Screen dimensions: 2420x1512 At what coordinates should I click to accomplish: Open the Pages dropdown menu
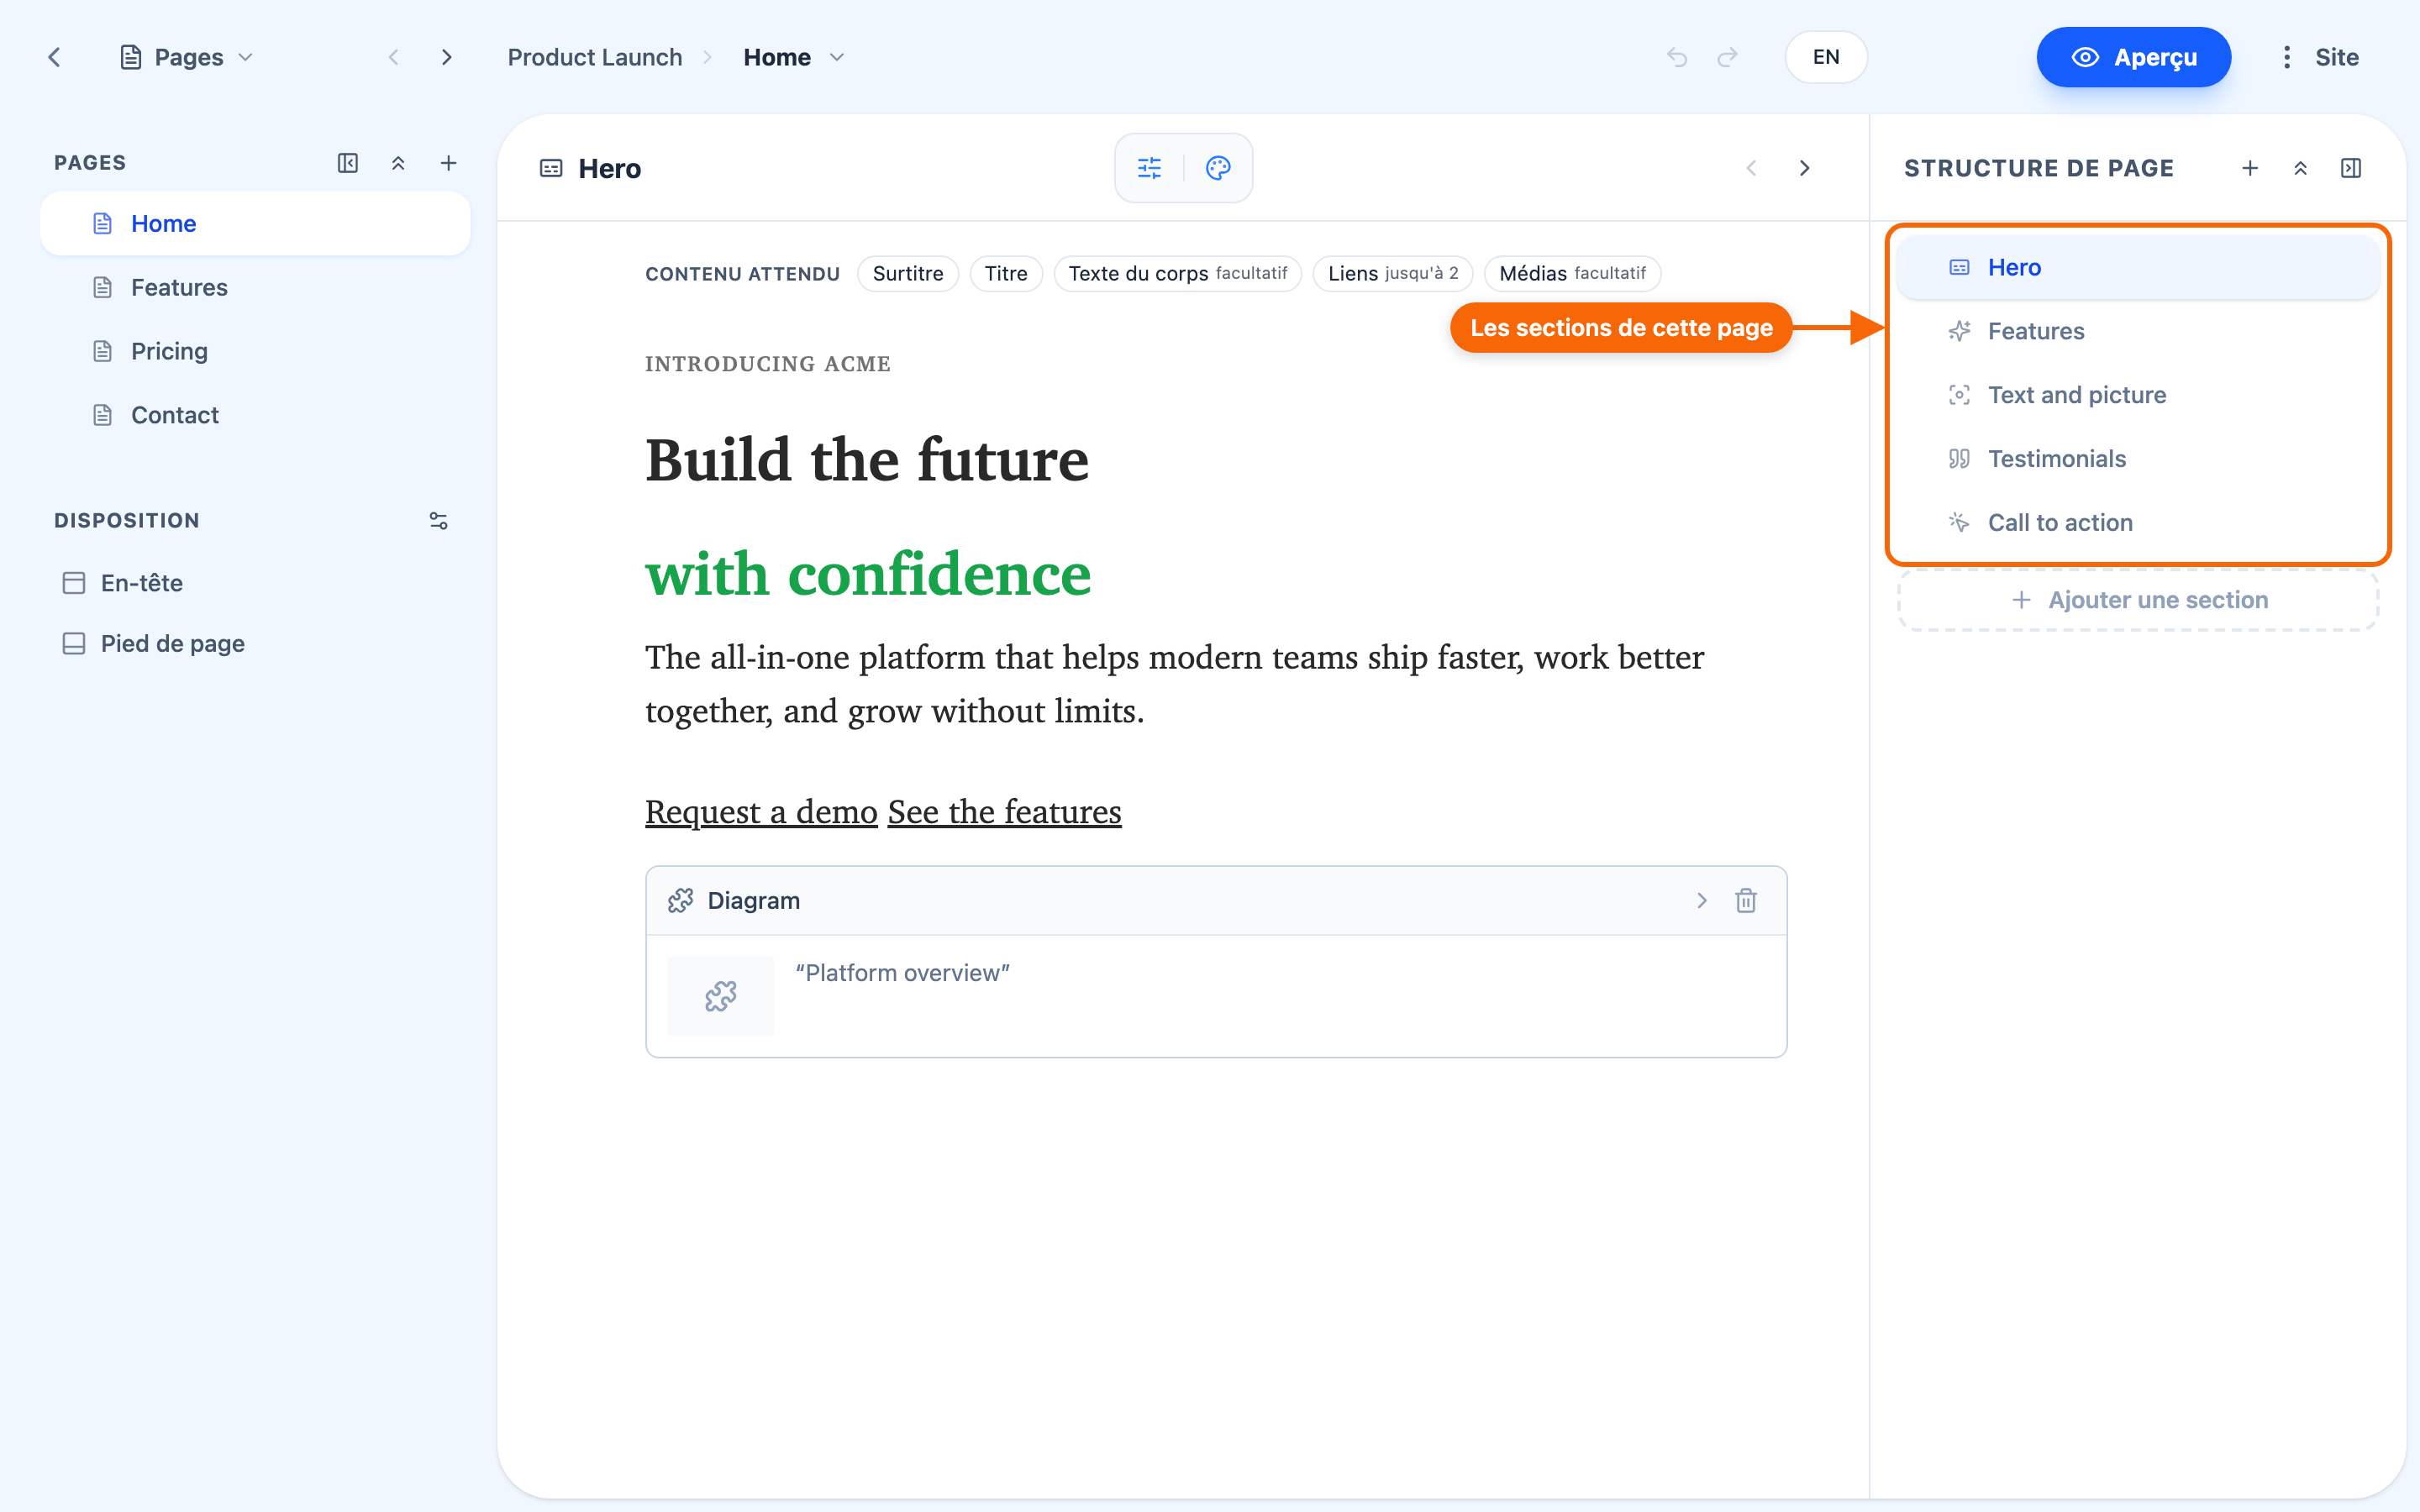point(186,57)
